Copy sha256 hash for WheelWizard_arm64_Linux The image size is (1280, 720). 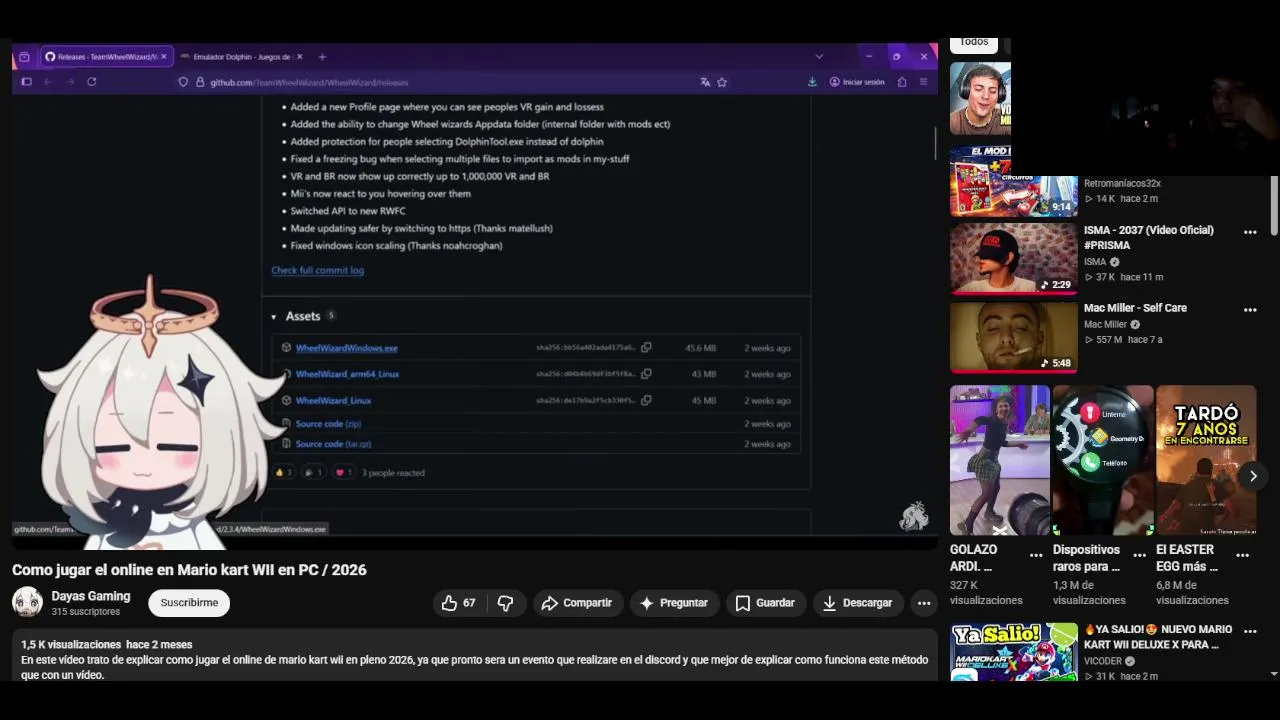646,374
